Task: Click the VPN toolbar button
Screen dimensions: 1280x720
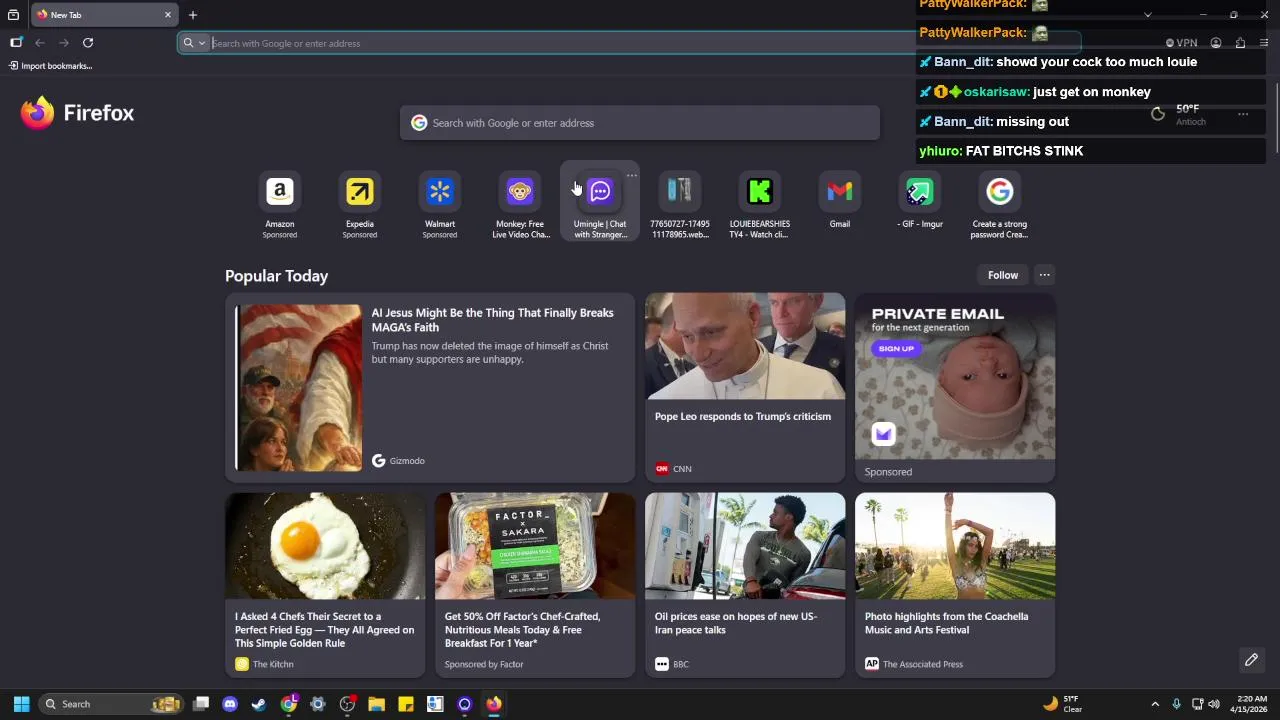Action: coord(1181,43)
